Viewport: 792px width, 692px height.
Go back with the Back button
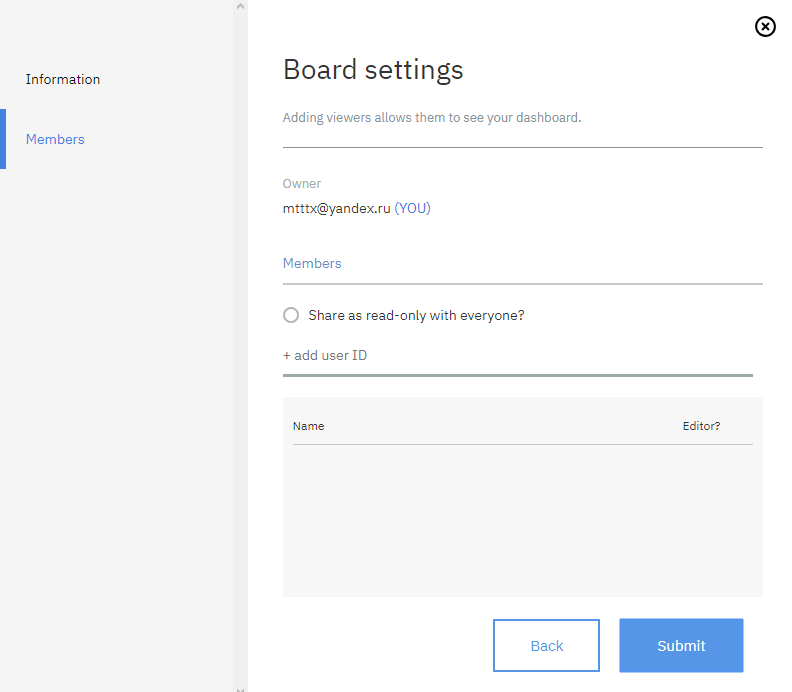[x=546, y=646]
